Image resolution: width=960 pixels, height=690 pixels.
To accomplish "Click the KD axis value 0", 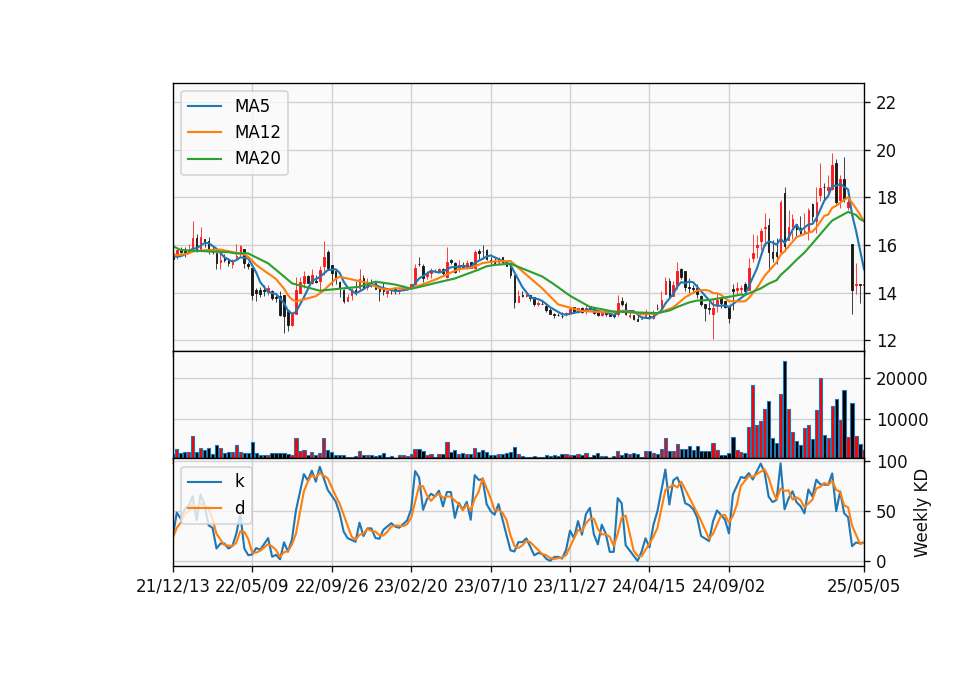I will [x=881, y=561].
